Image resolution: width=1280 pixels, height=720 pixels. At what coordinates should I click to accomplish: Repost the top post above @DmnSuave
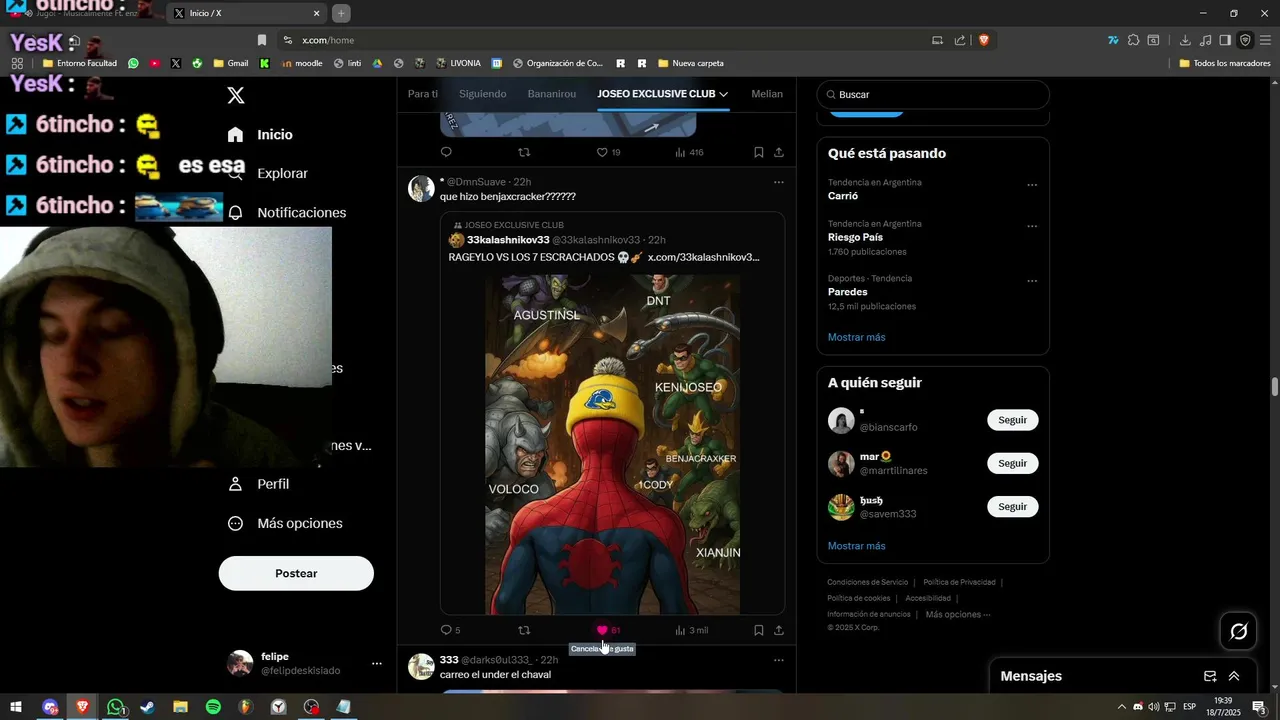coord(524,152)
